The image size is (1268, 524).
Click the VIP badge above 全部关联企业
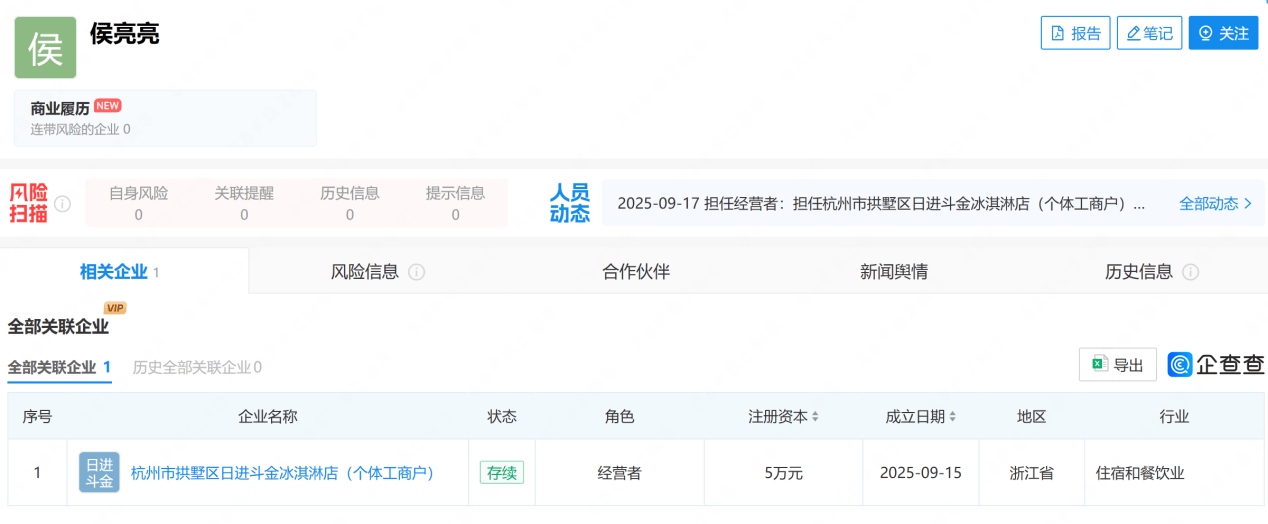[x=115, y=308]
